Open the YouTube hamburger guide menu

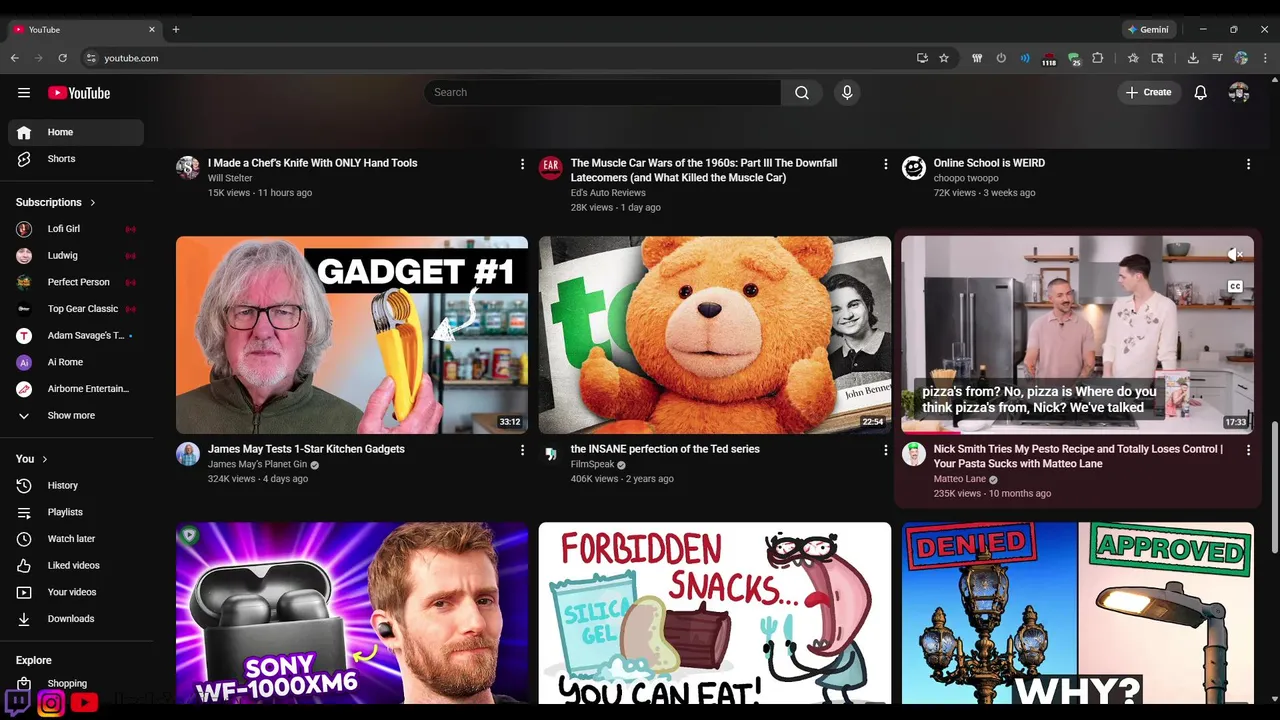point(24,93)
